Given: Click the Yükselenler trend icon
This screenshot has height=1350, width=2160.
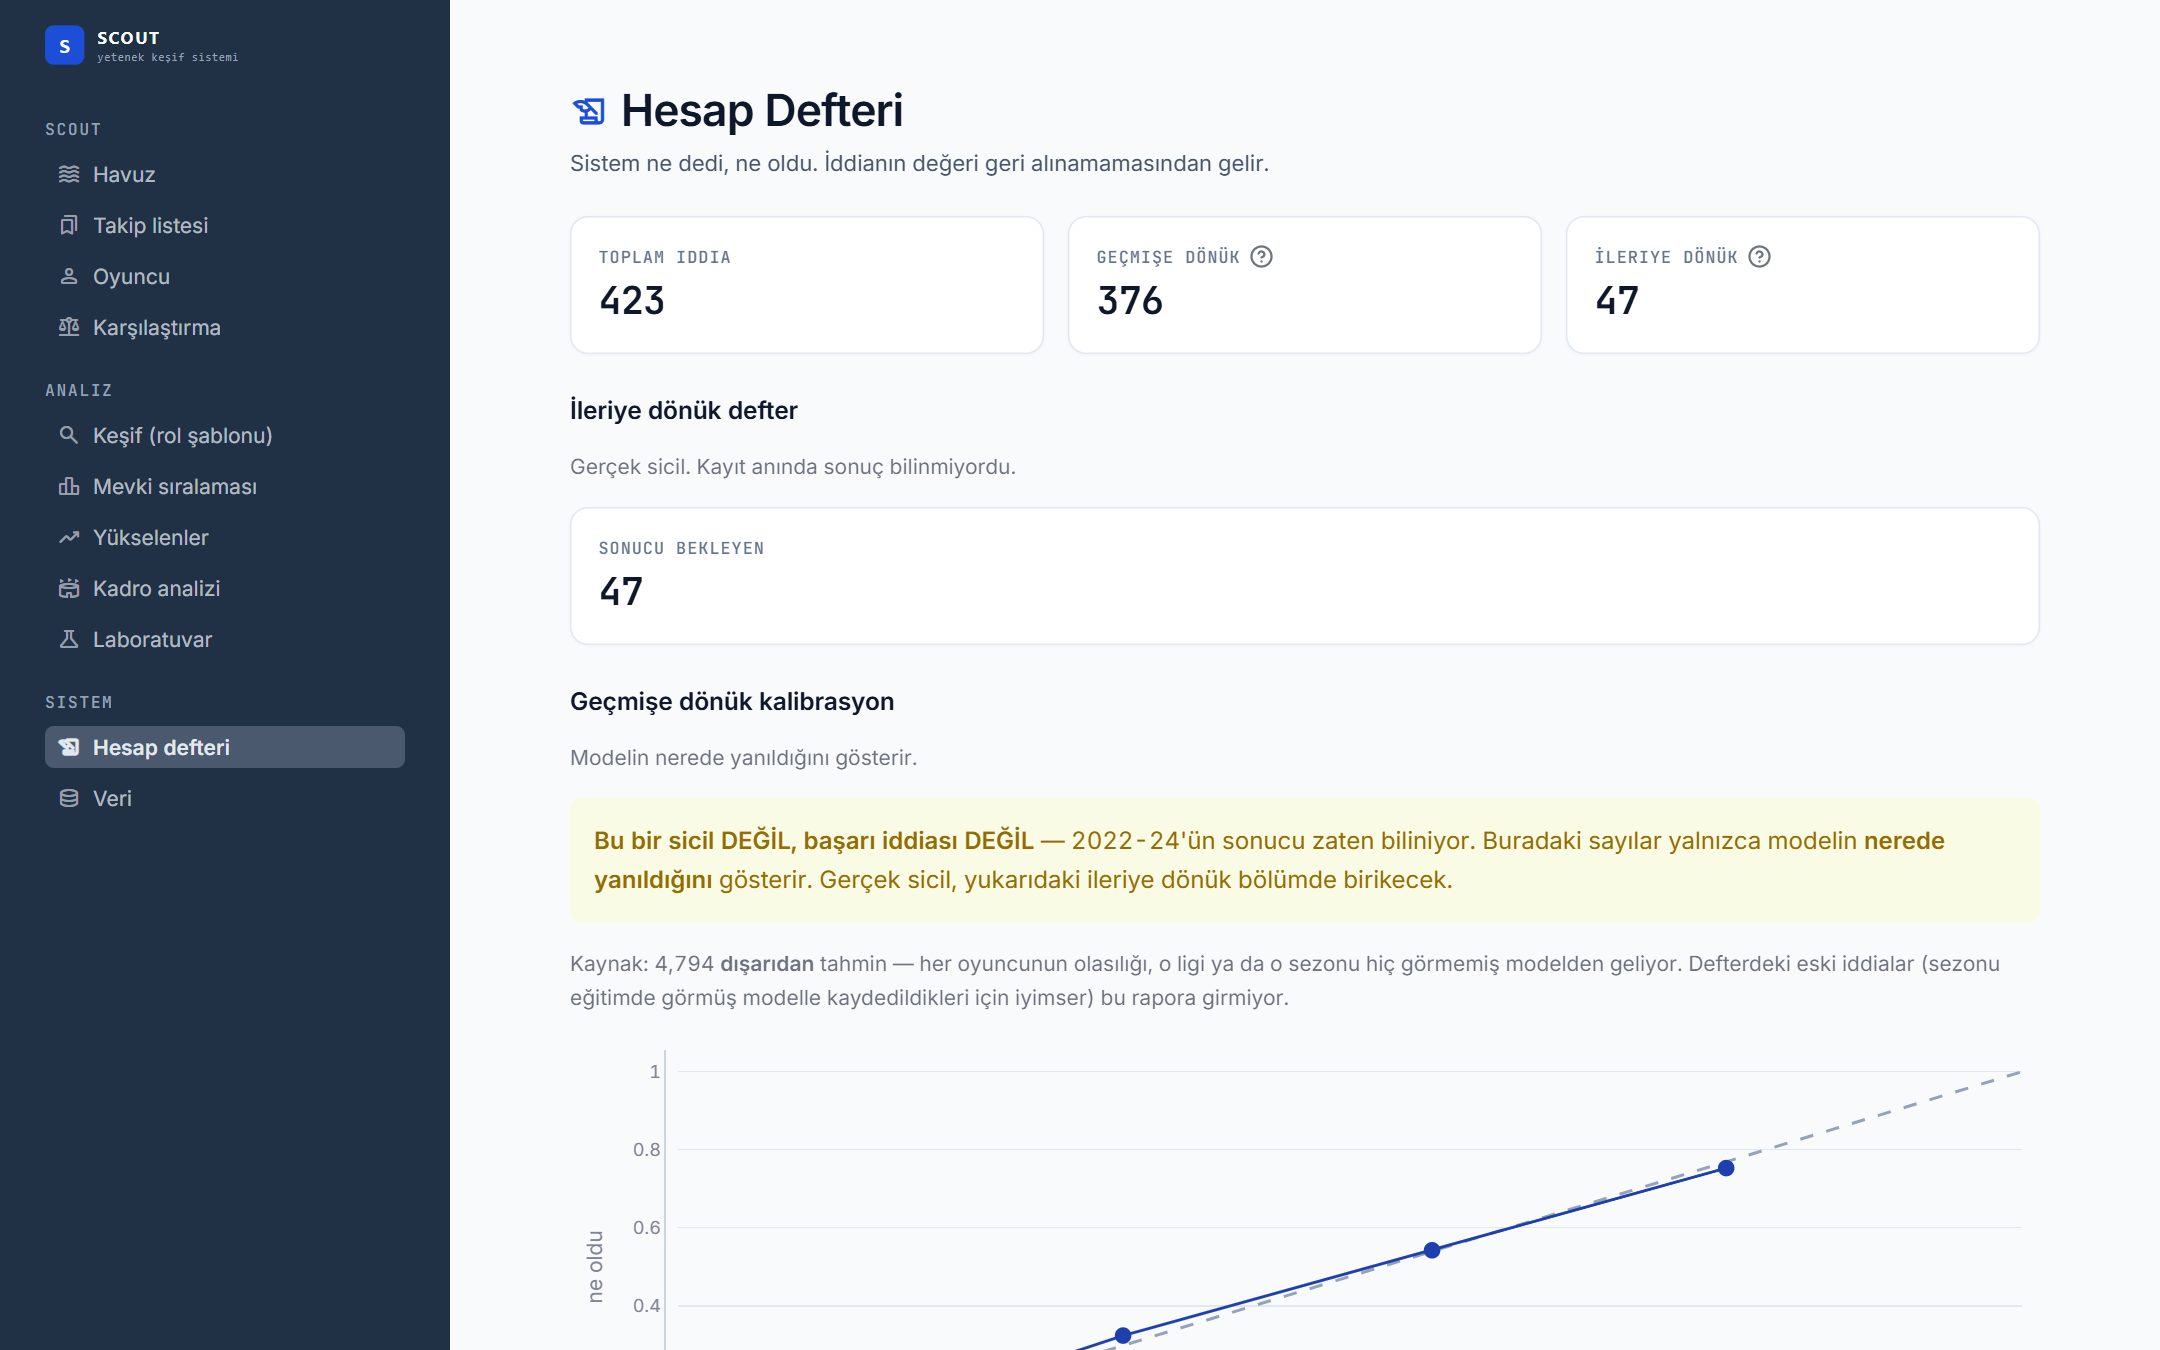Looking at the screenshot, I should coord(69,537).
